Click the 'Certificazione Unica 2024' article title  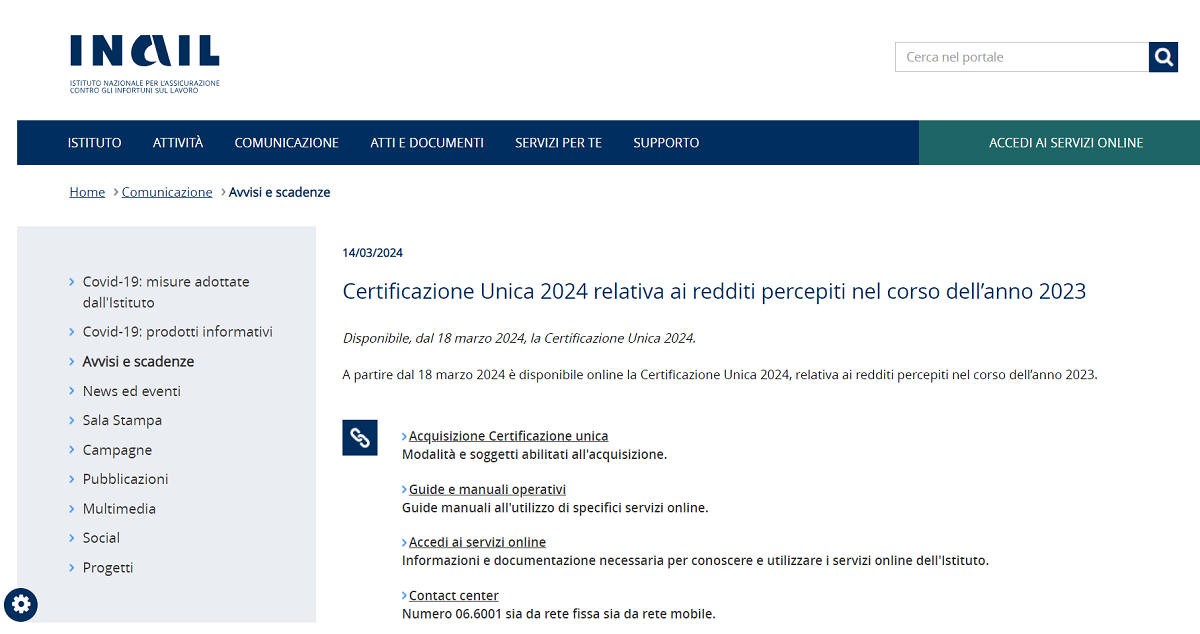tap(714, 292)
